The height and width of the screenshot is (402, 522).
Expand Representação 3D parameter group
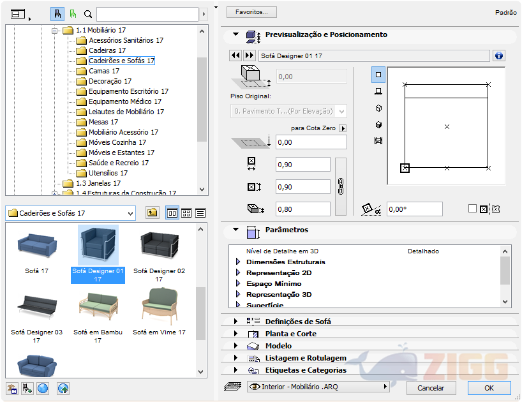tap(238, 294)
